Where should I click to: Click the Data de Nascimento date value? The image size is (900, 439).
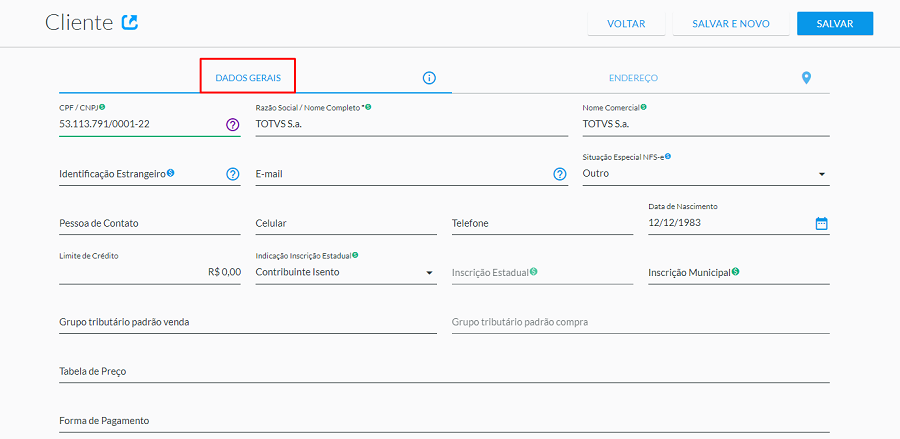(x=674, y=223)
